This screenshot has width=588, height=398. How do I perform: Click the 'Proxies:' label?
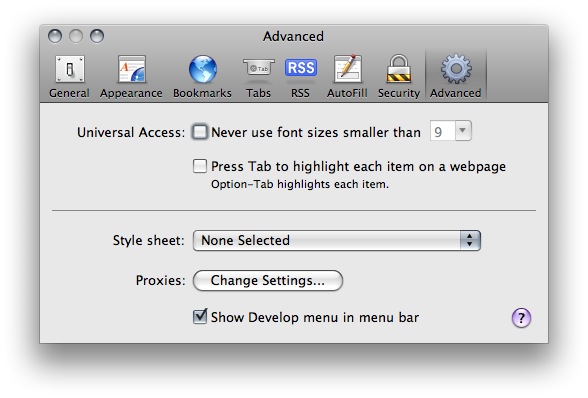[x=160, y=281]
